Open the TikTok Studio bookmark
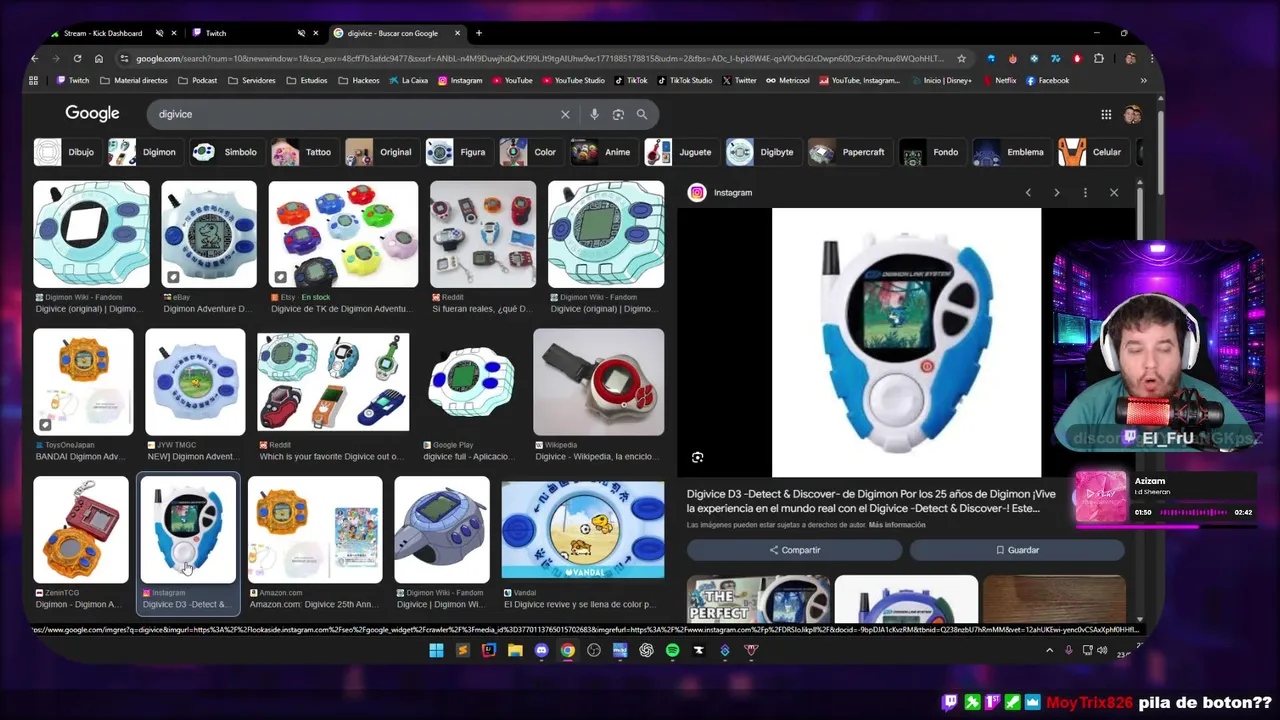The width and height of the screenshot is (1280, 720). 684,80
